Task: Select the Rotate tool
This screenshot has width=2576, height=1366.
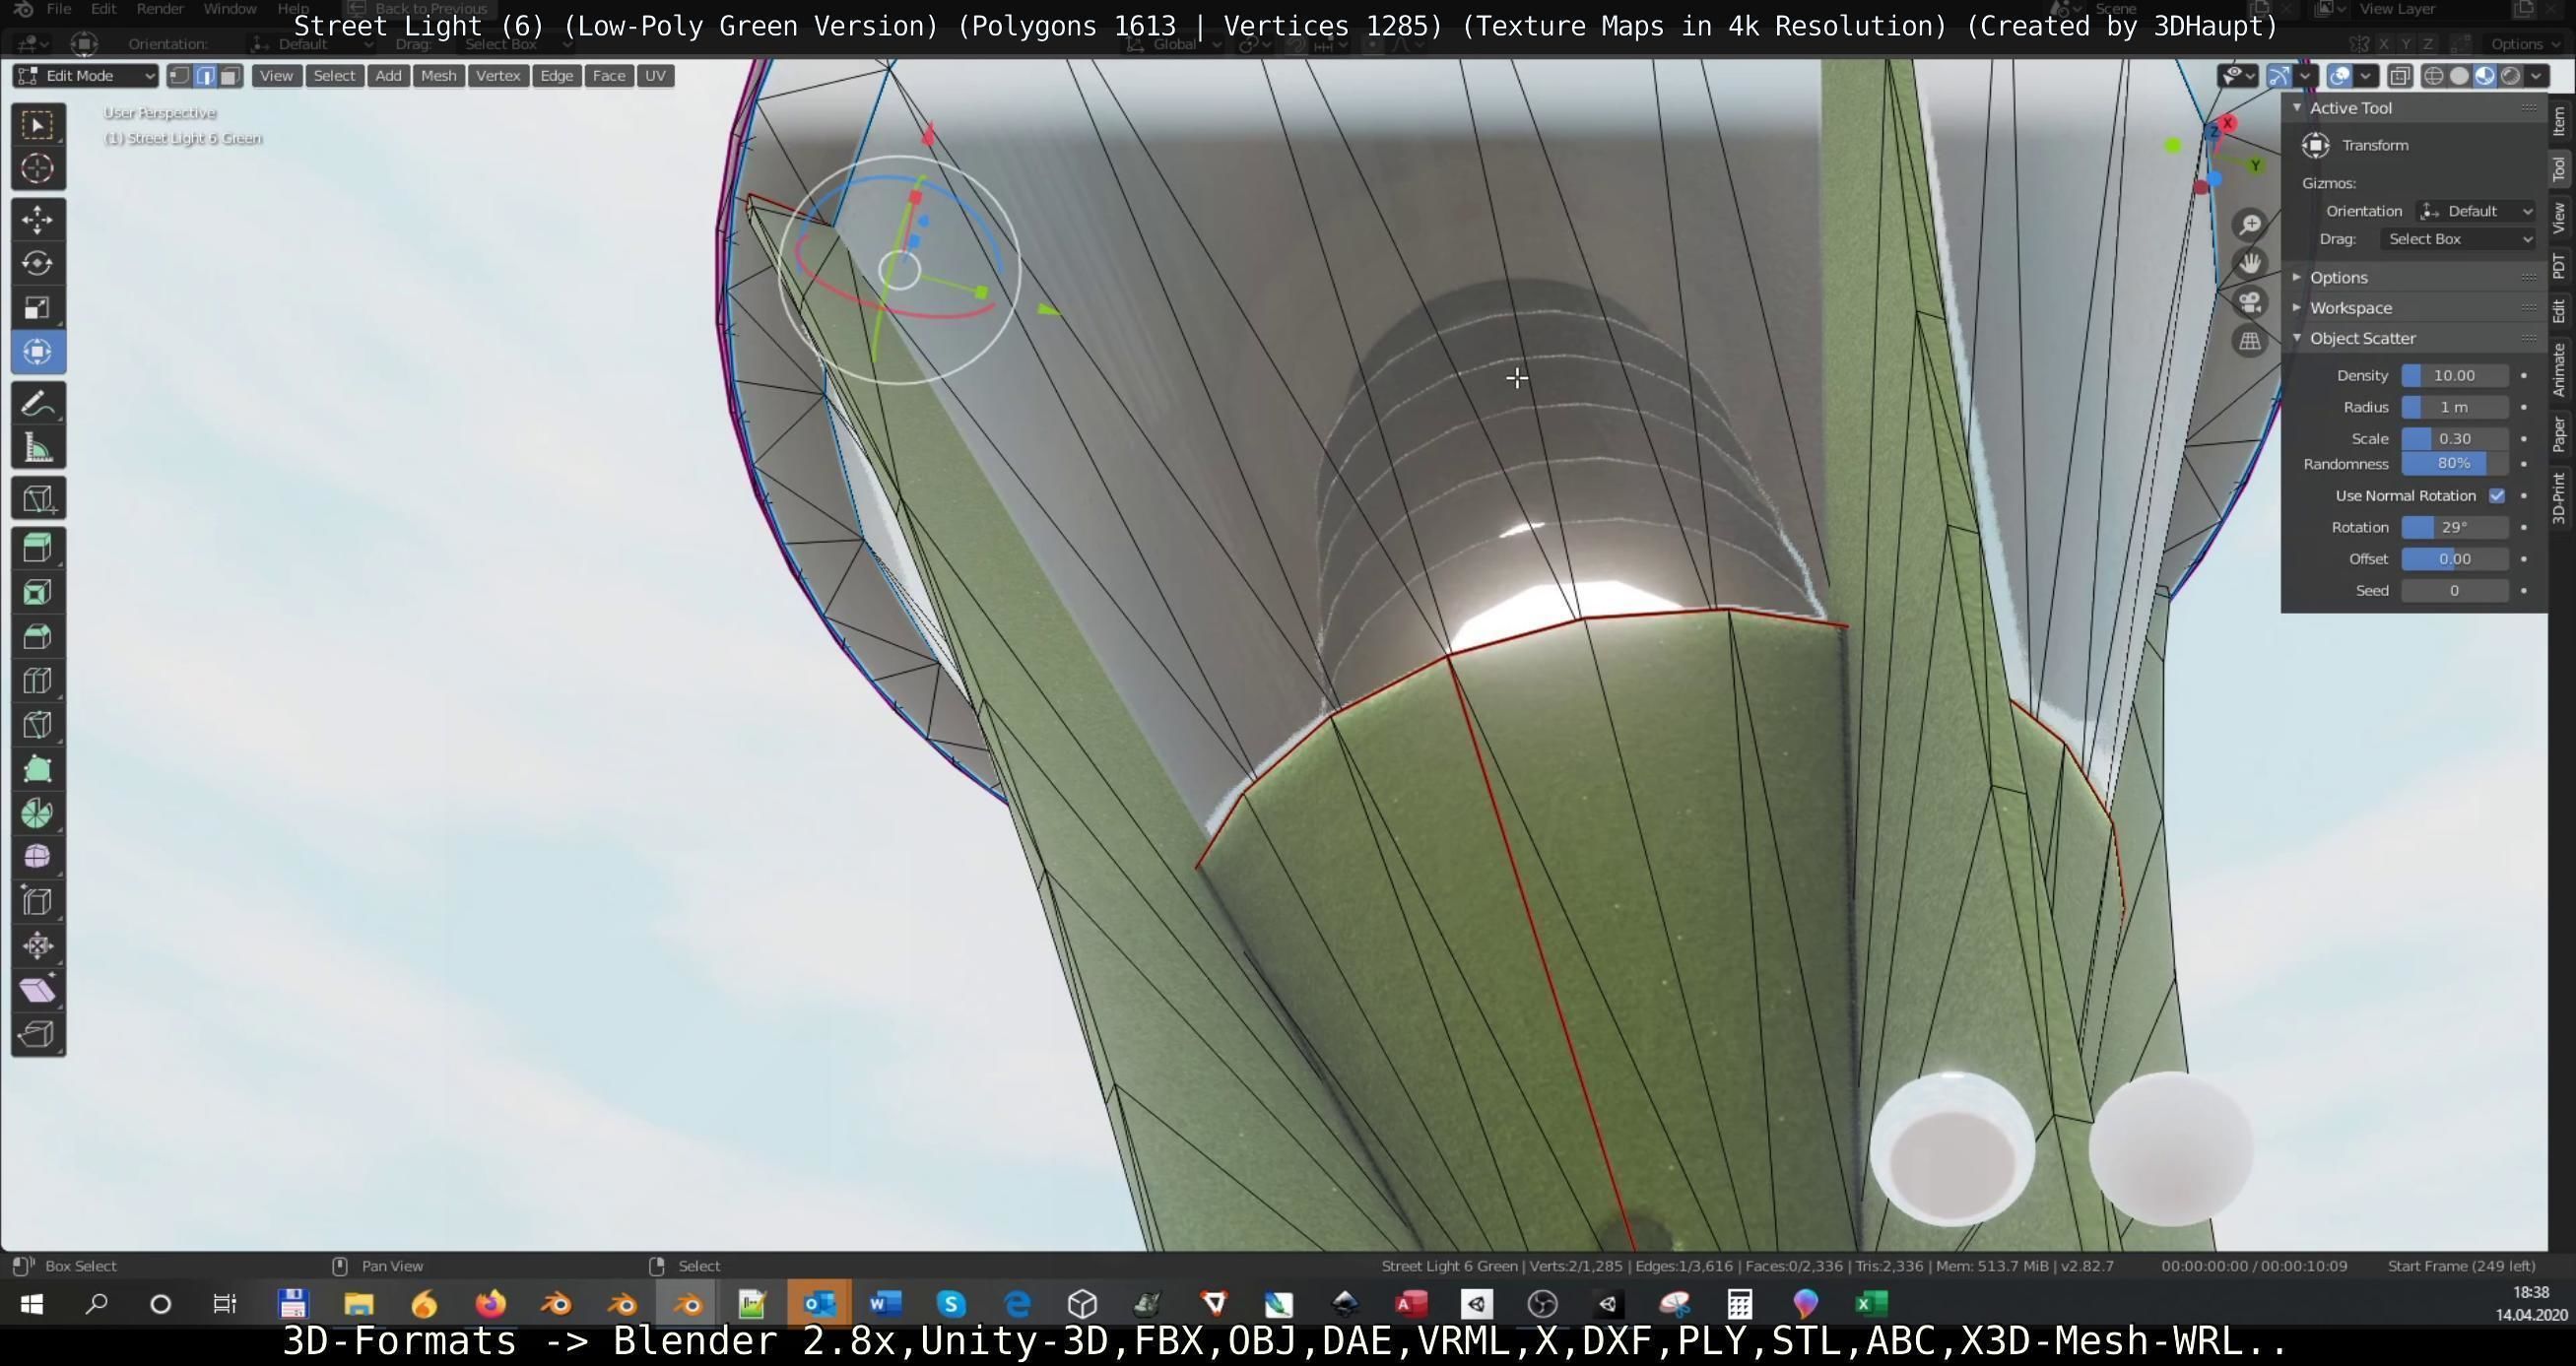Action: [x=38, y=263]
